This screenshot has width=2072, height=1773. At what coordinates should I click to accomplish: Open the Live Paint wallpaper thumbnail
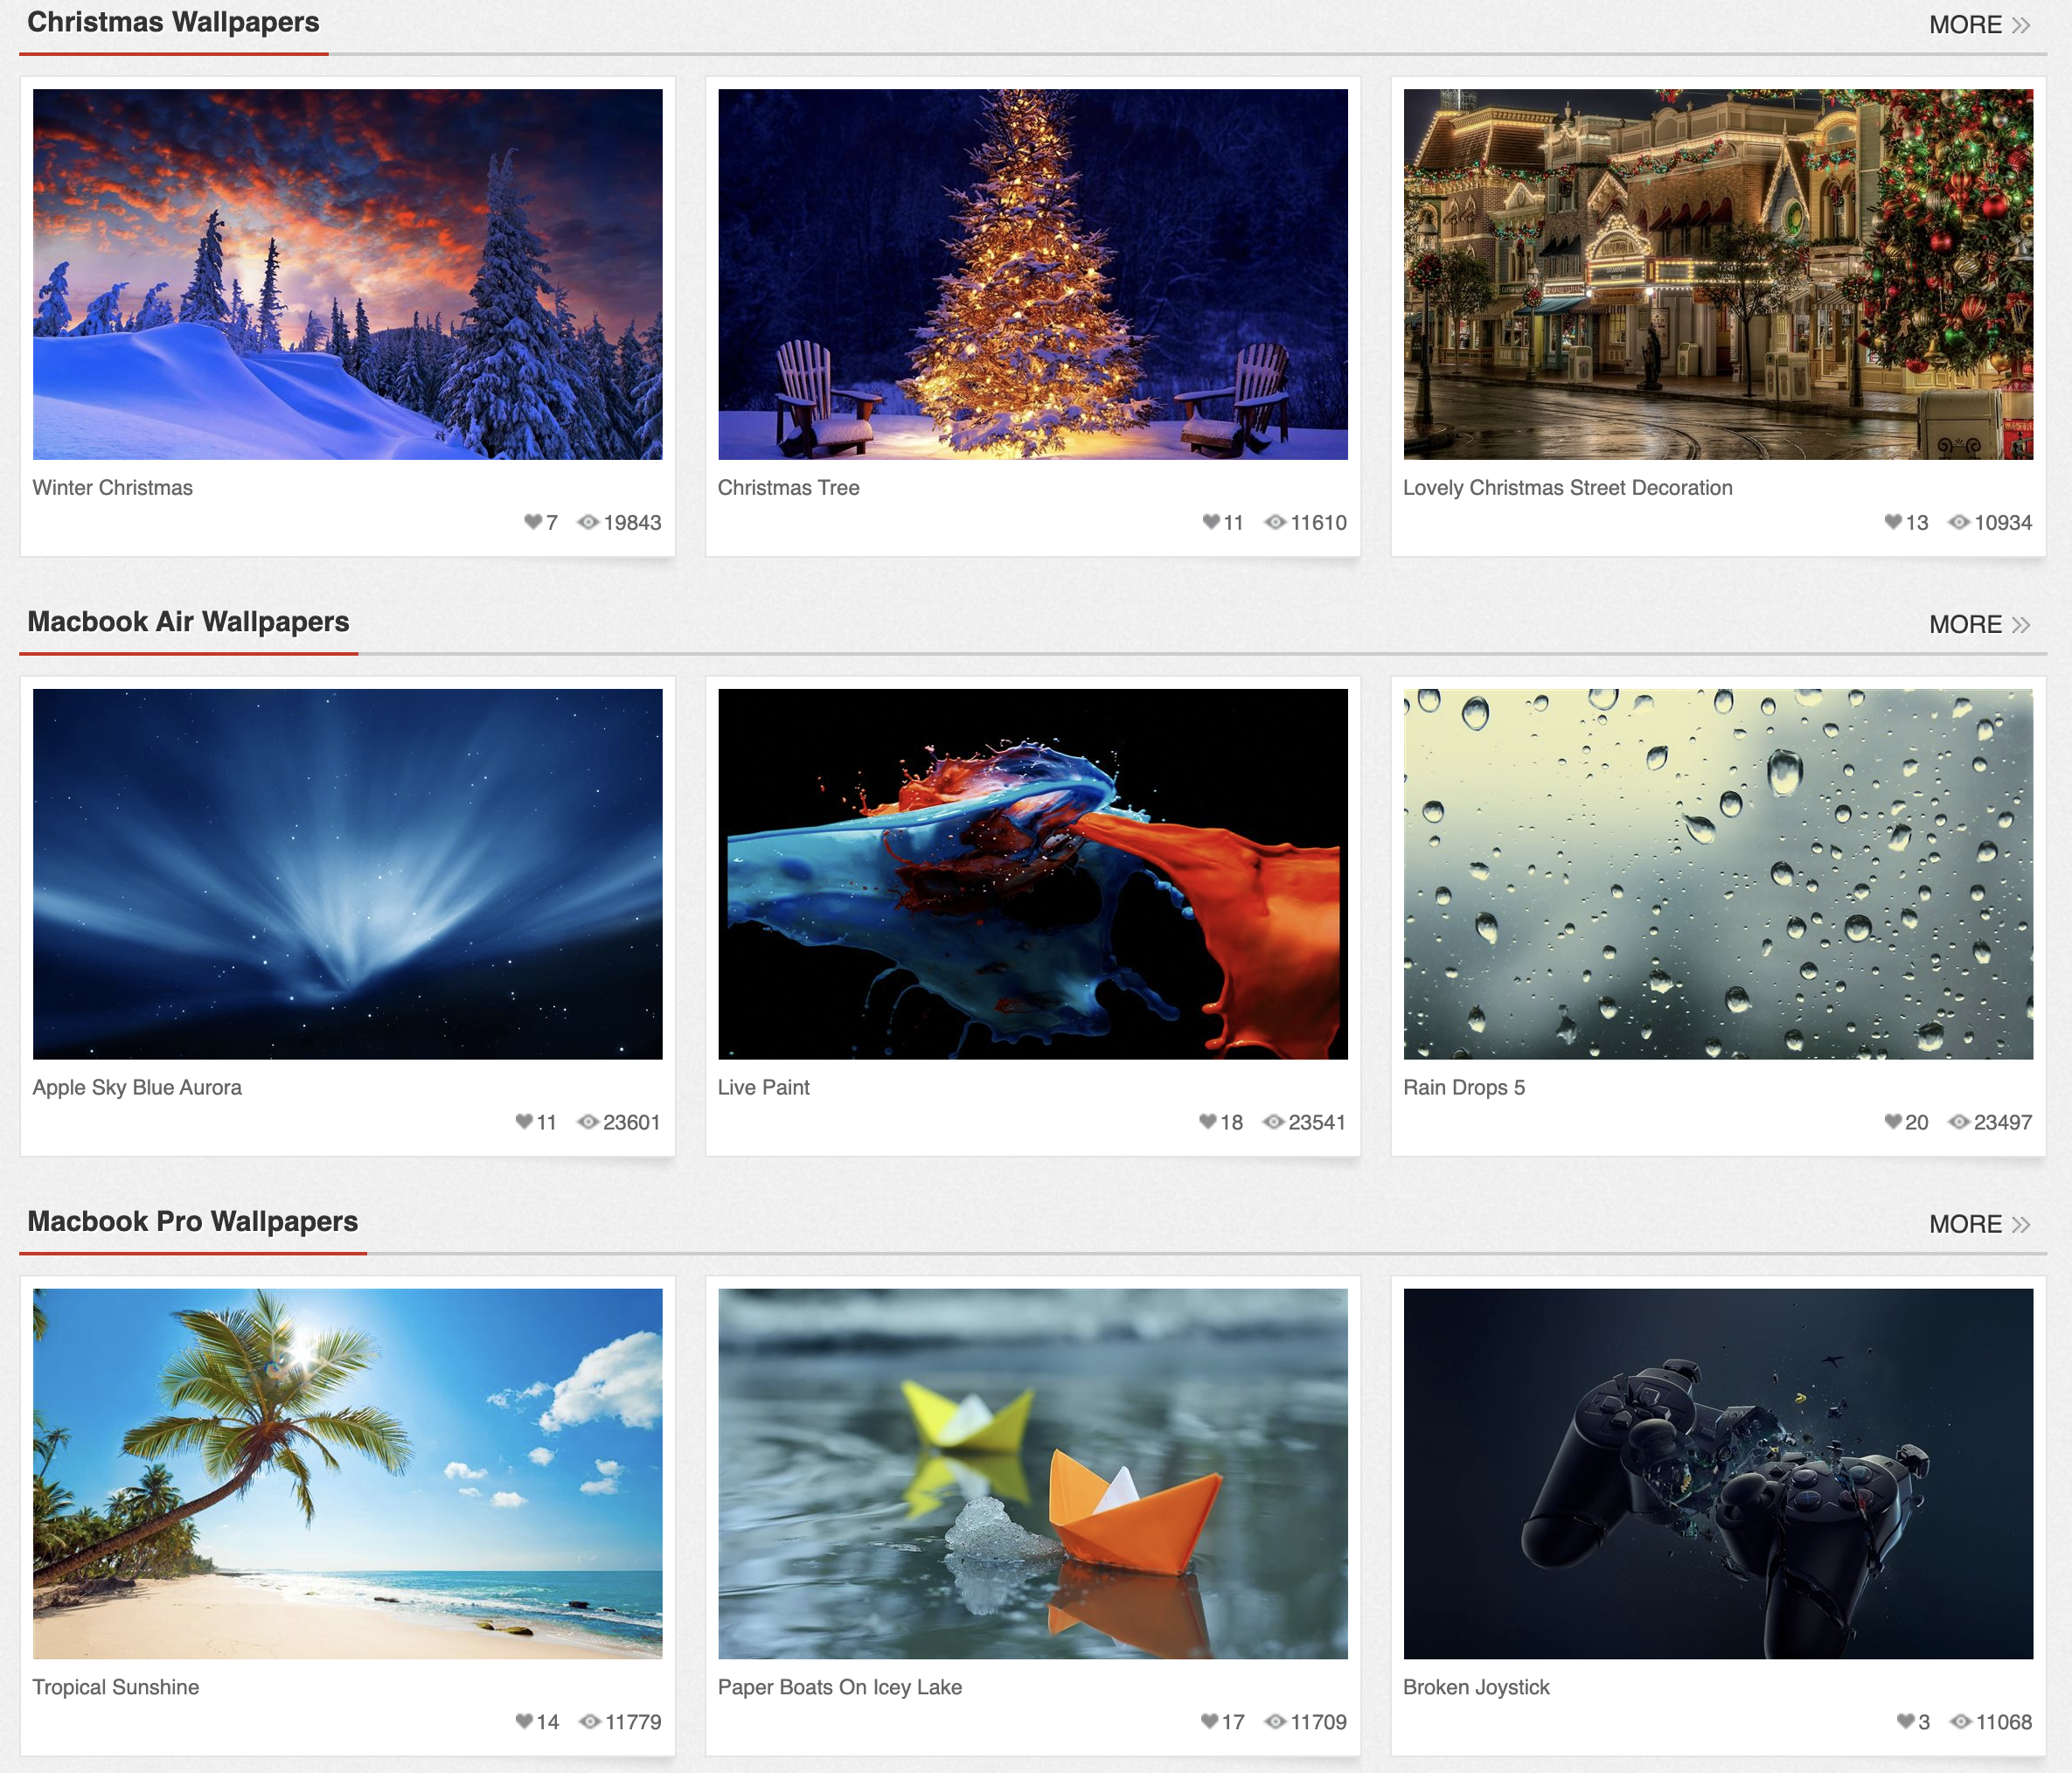click(x=1032, y=874)
